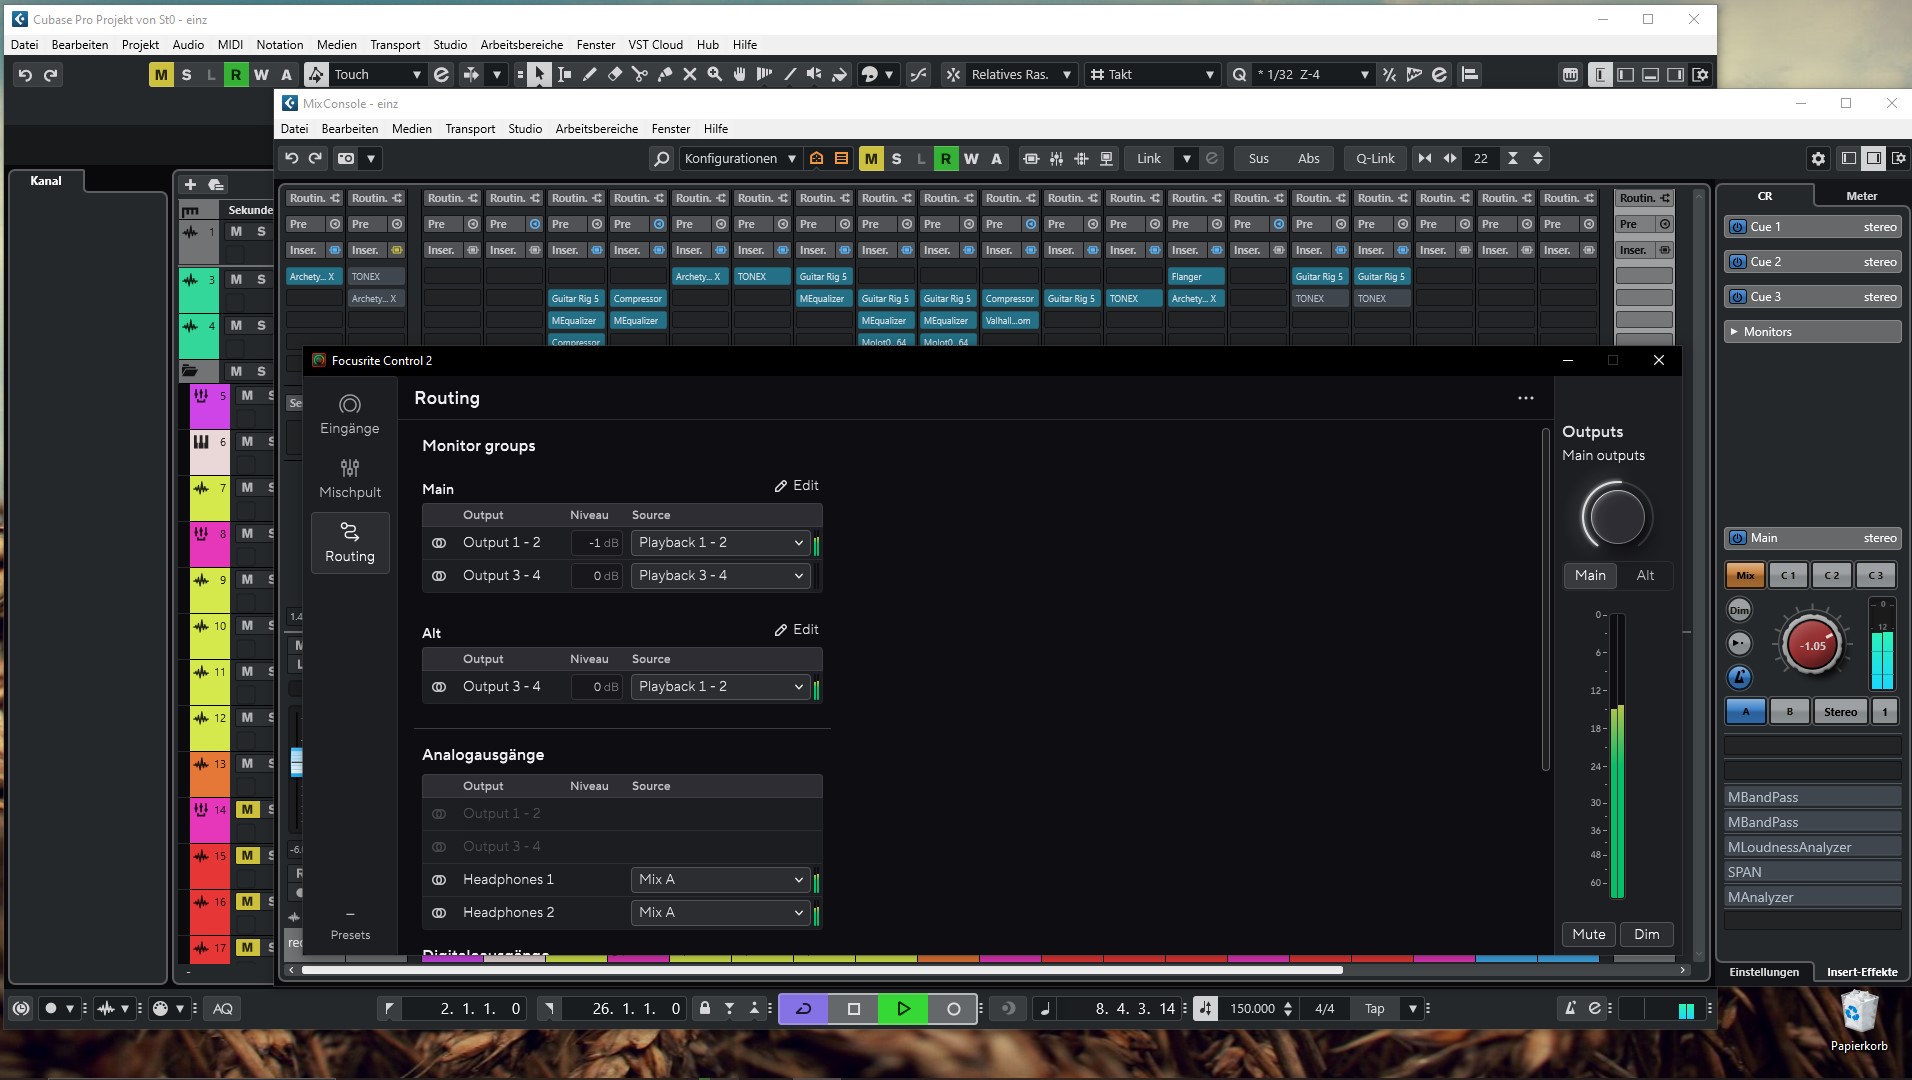Select the Routing page in Focusrite sidebar
Viewport: 1912px width, 1080px height.
coord(349,542)
